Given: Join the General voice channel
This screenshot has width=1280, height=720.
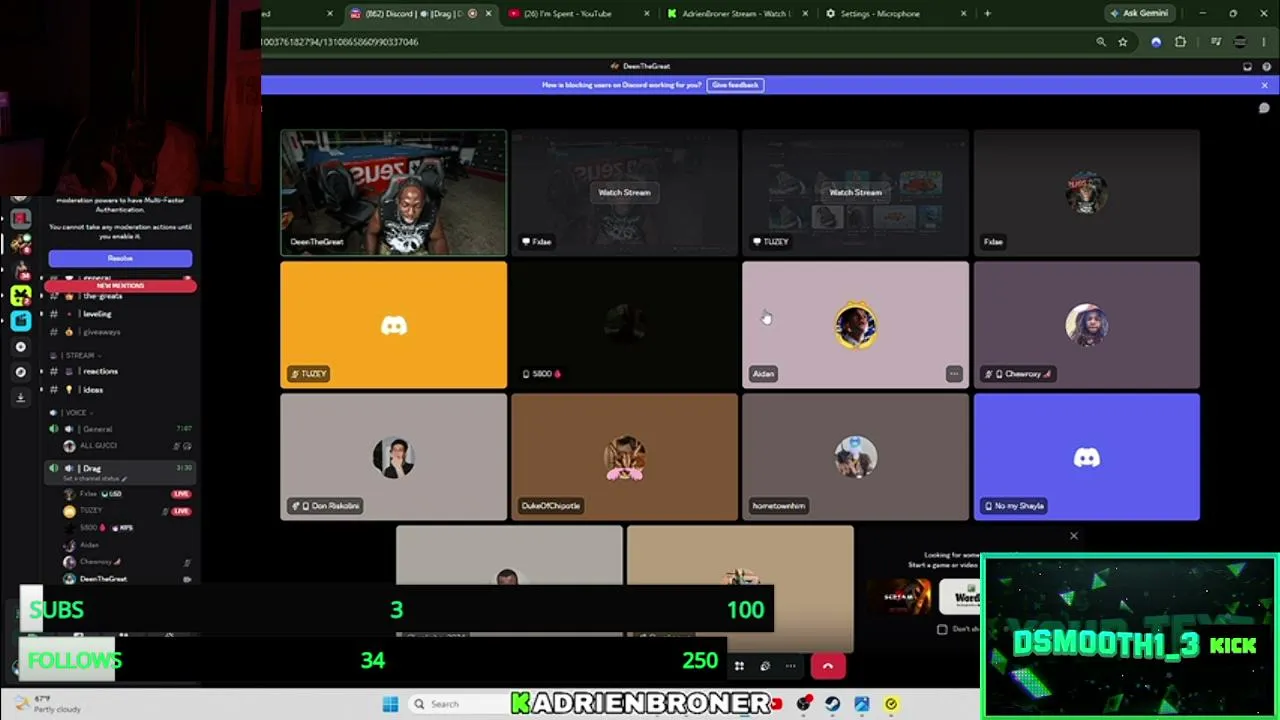Looking at the screenshot, I should click(x=120, y=429).
